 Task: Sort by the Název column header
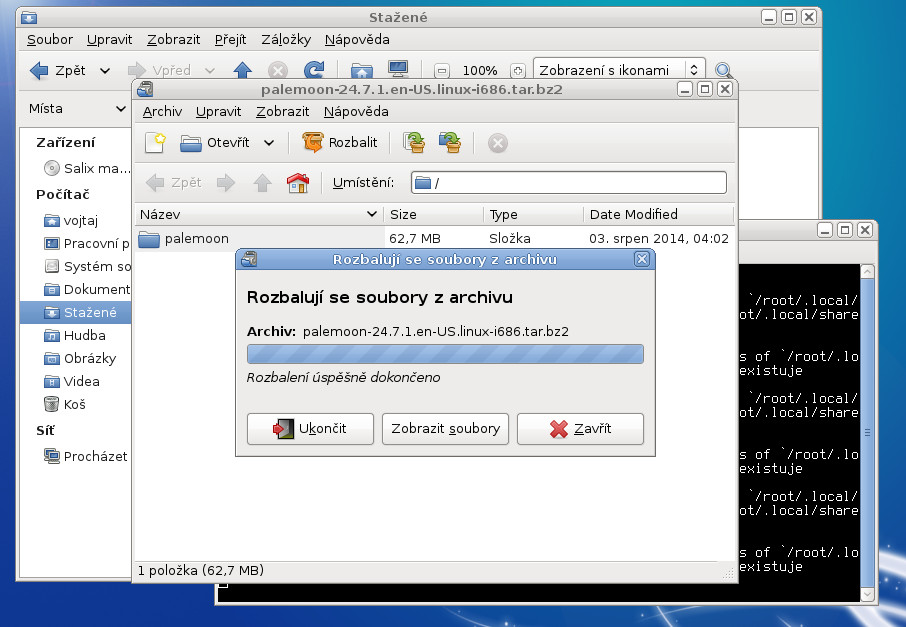click(259, 214)
